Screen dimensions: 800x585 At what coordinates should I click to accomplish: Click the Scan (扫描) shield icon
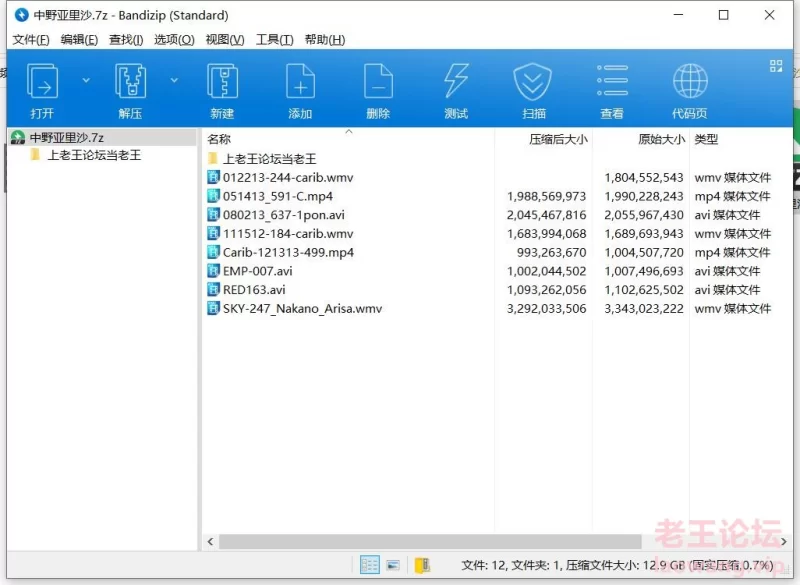coord(533,82)
